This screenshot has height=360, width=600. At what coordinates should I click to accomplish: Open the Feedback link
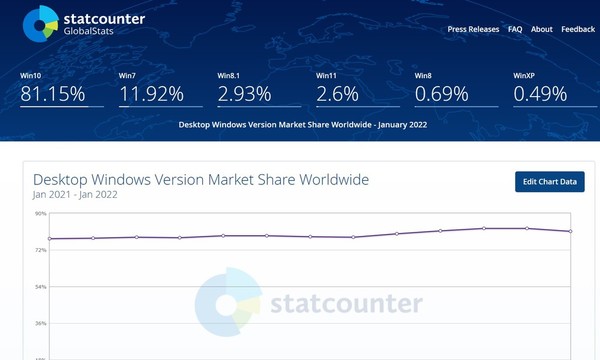578,29
